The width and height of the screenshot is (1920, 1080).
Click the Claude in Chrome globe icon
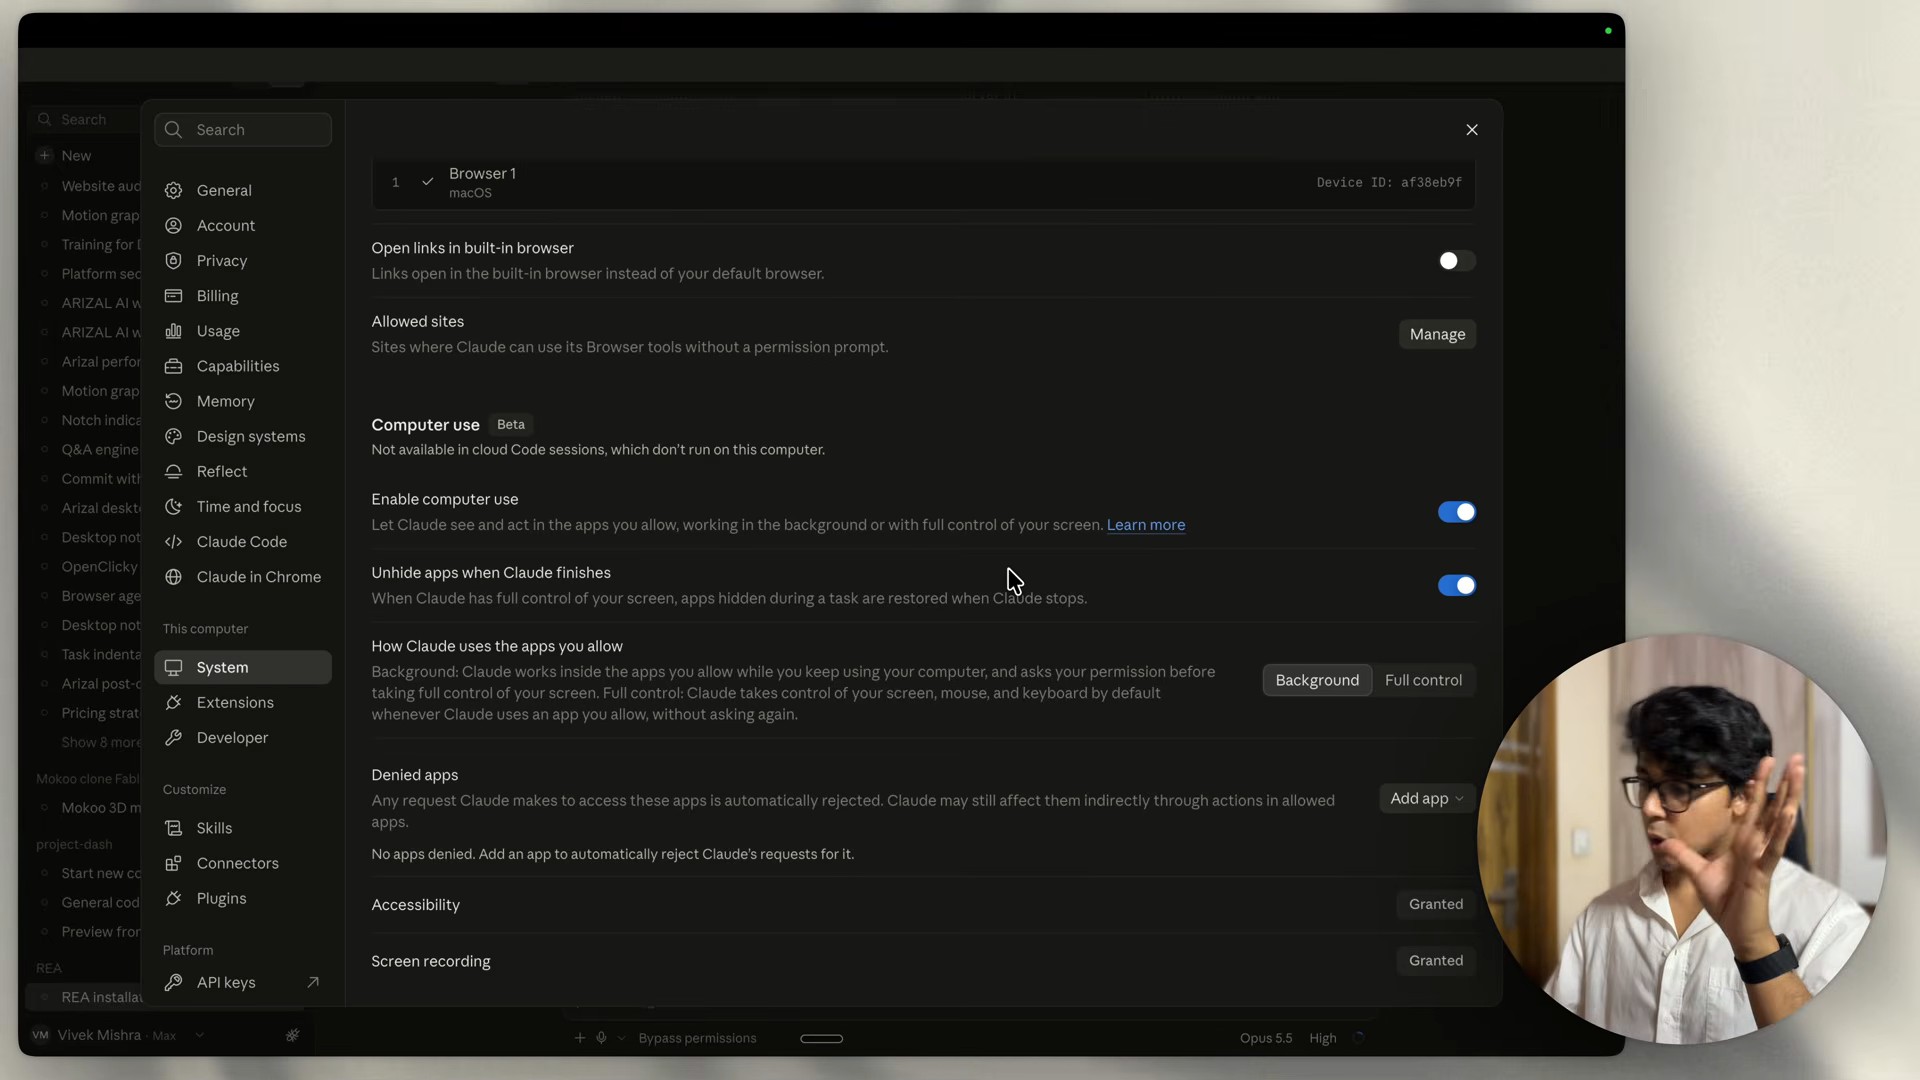point(173,577)
